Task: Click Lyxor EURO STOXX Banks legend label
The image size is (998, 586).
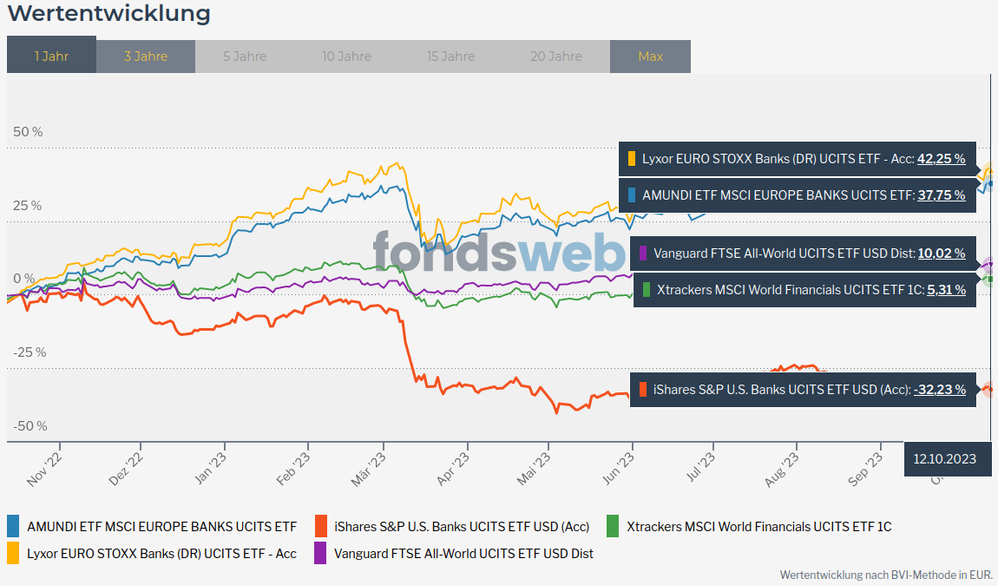Action: [162, 554]
